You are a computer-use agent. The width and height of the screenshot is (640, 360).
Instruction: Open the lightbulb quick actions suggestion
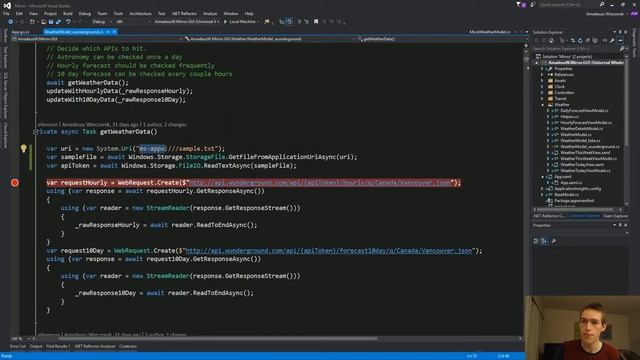coord(24,149)
